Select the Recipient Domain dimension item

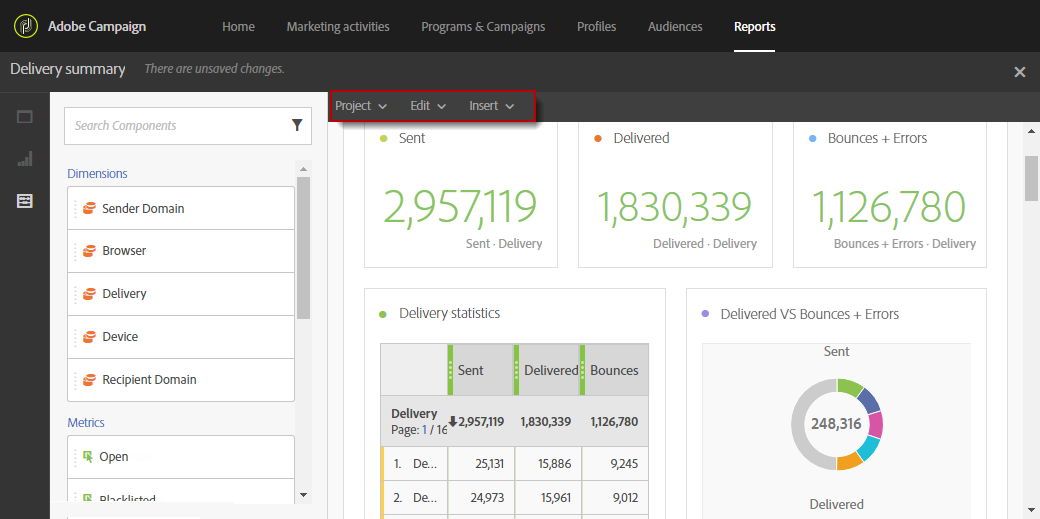click(x=149, y=380)
